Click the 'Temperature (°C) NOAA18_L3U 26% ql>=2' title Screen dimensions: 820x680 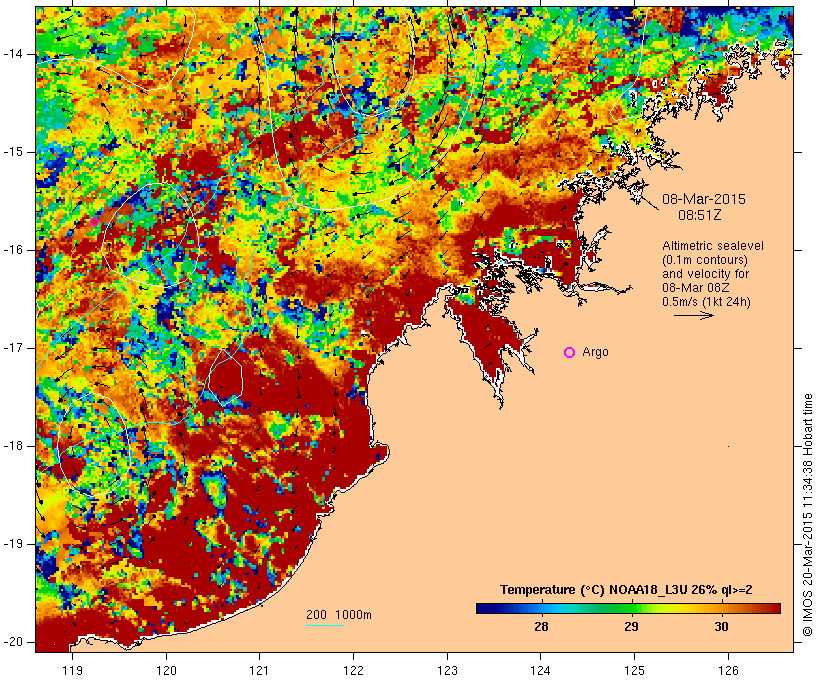coord(626,590)
